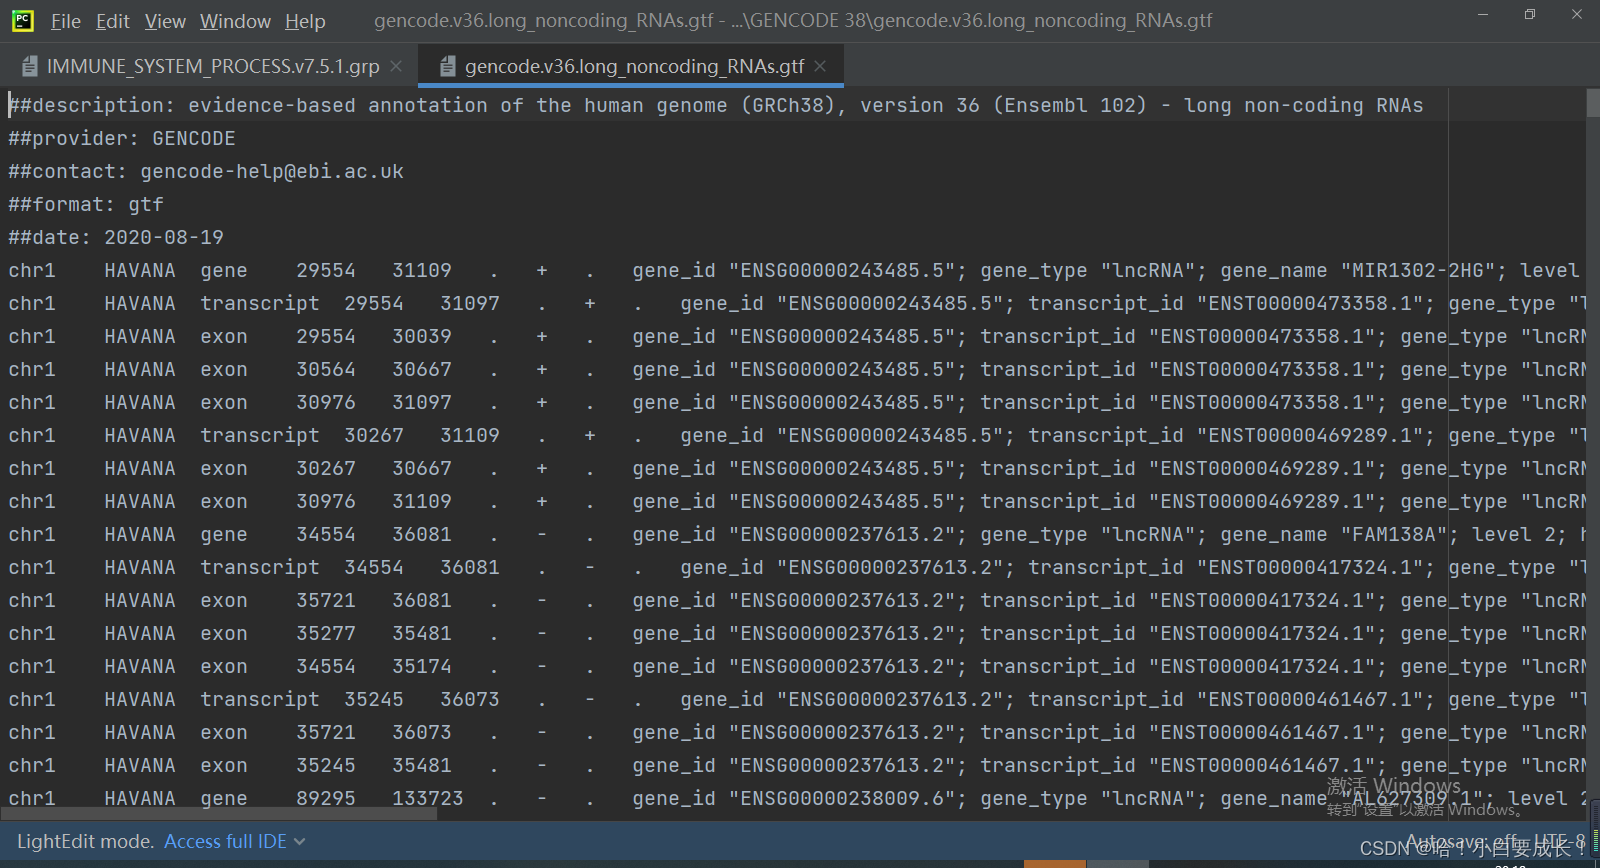Open the File menu
The width and height of the screenshot is (1600, 868).
66,21
